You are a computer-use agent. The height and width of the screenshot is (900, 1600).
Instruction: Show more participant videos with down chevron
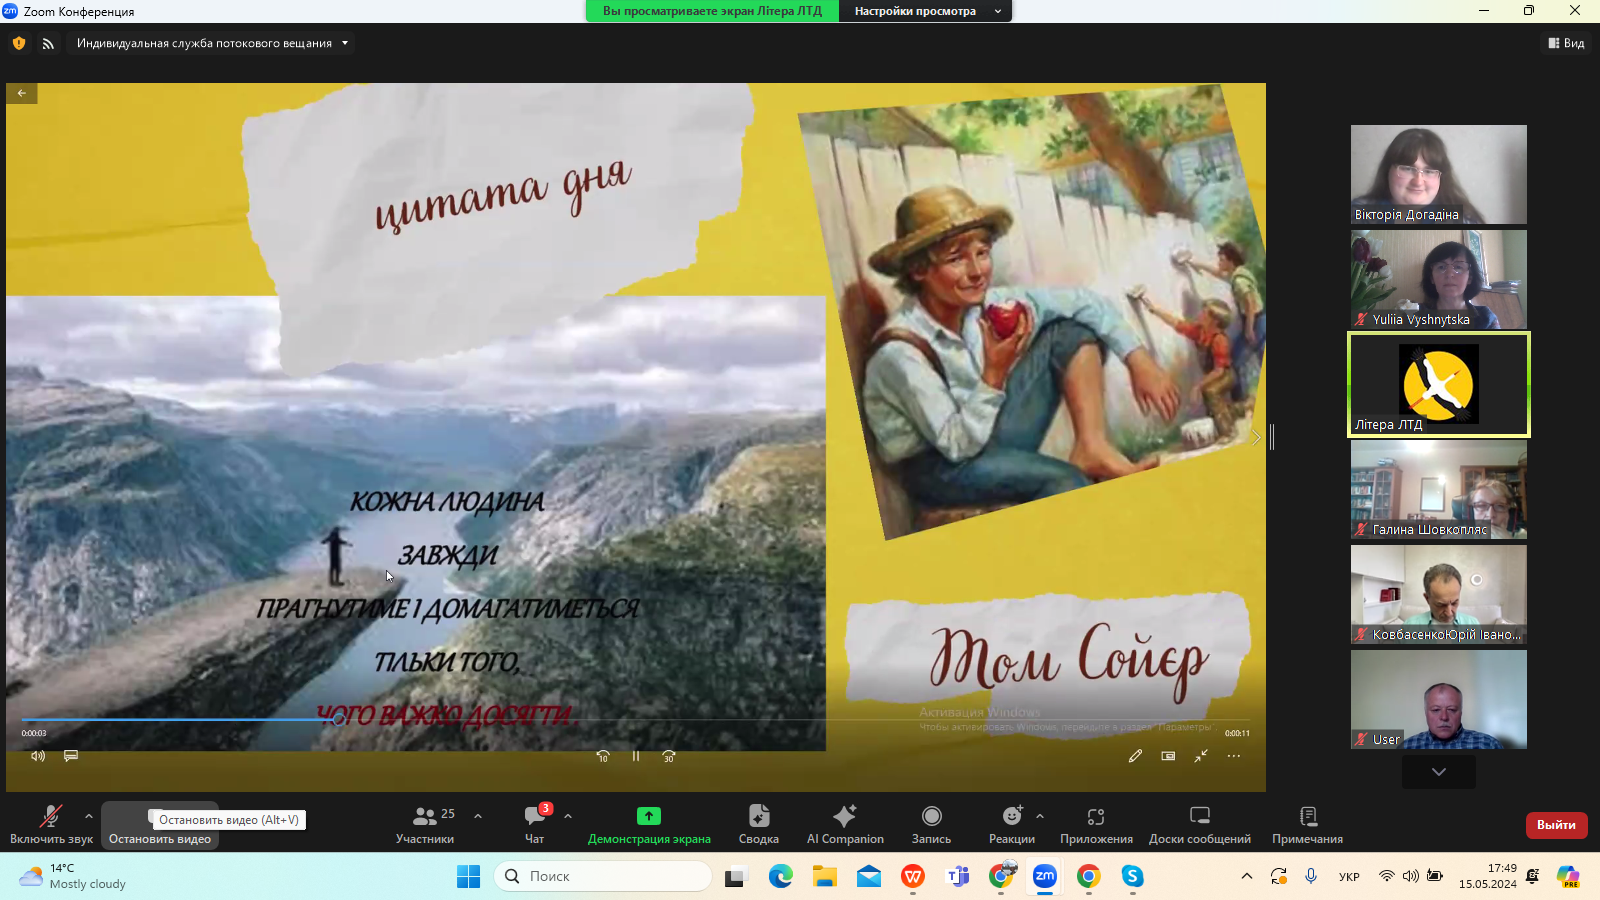click(x=1438, y=771)
